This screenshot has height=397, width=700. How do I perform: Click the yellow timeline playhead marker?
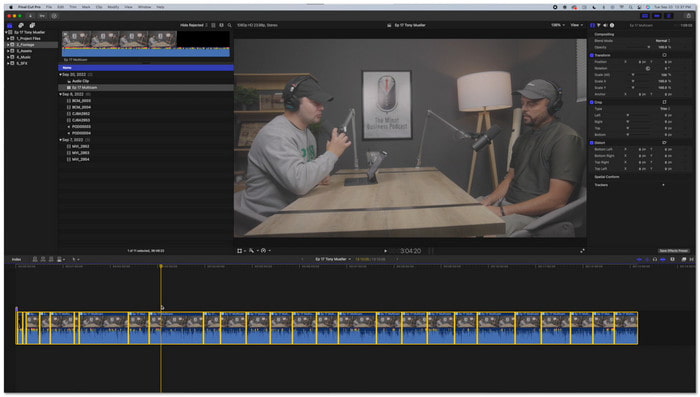(x=161, y=267)
